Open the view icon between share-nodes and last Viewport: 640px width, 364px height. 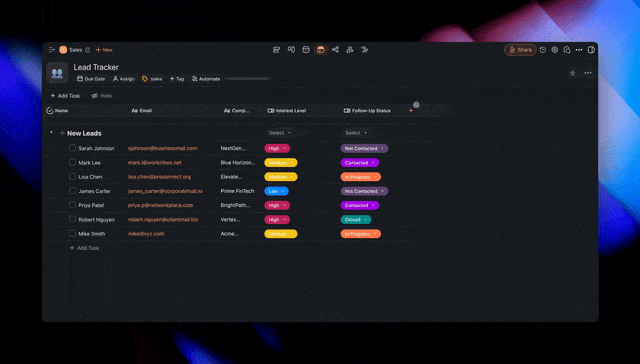click(350, 50)
